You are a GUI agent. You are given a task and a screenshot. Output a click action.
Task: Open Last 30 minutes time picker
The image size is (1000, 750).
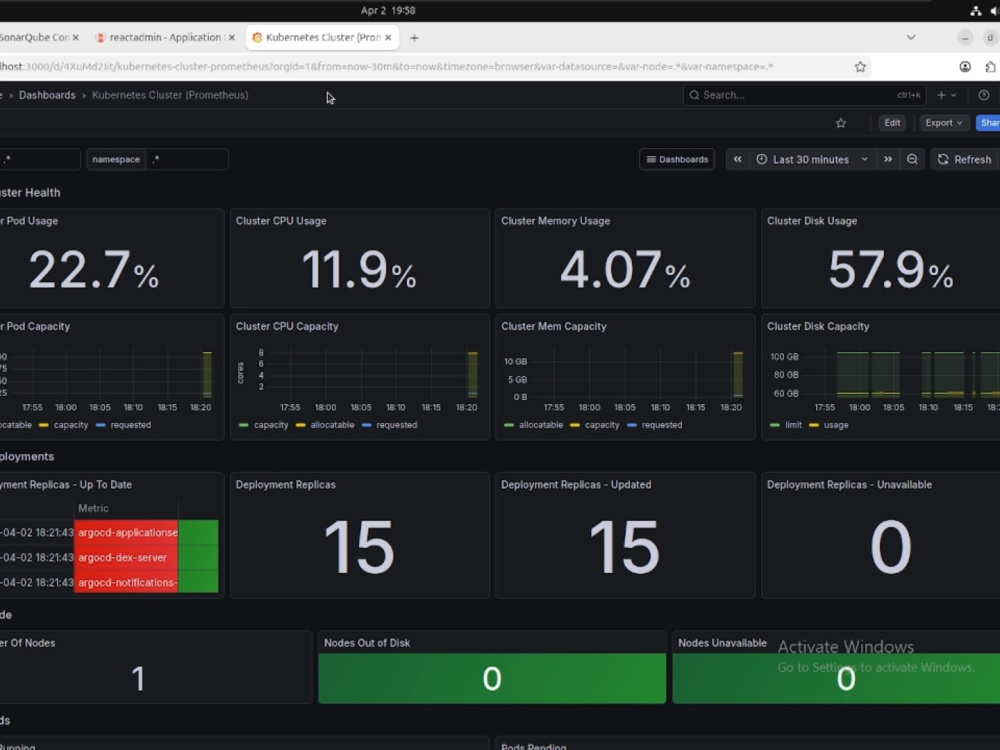[811, 159]
